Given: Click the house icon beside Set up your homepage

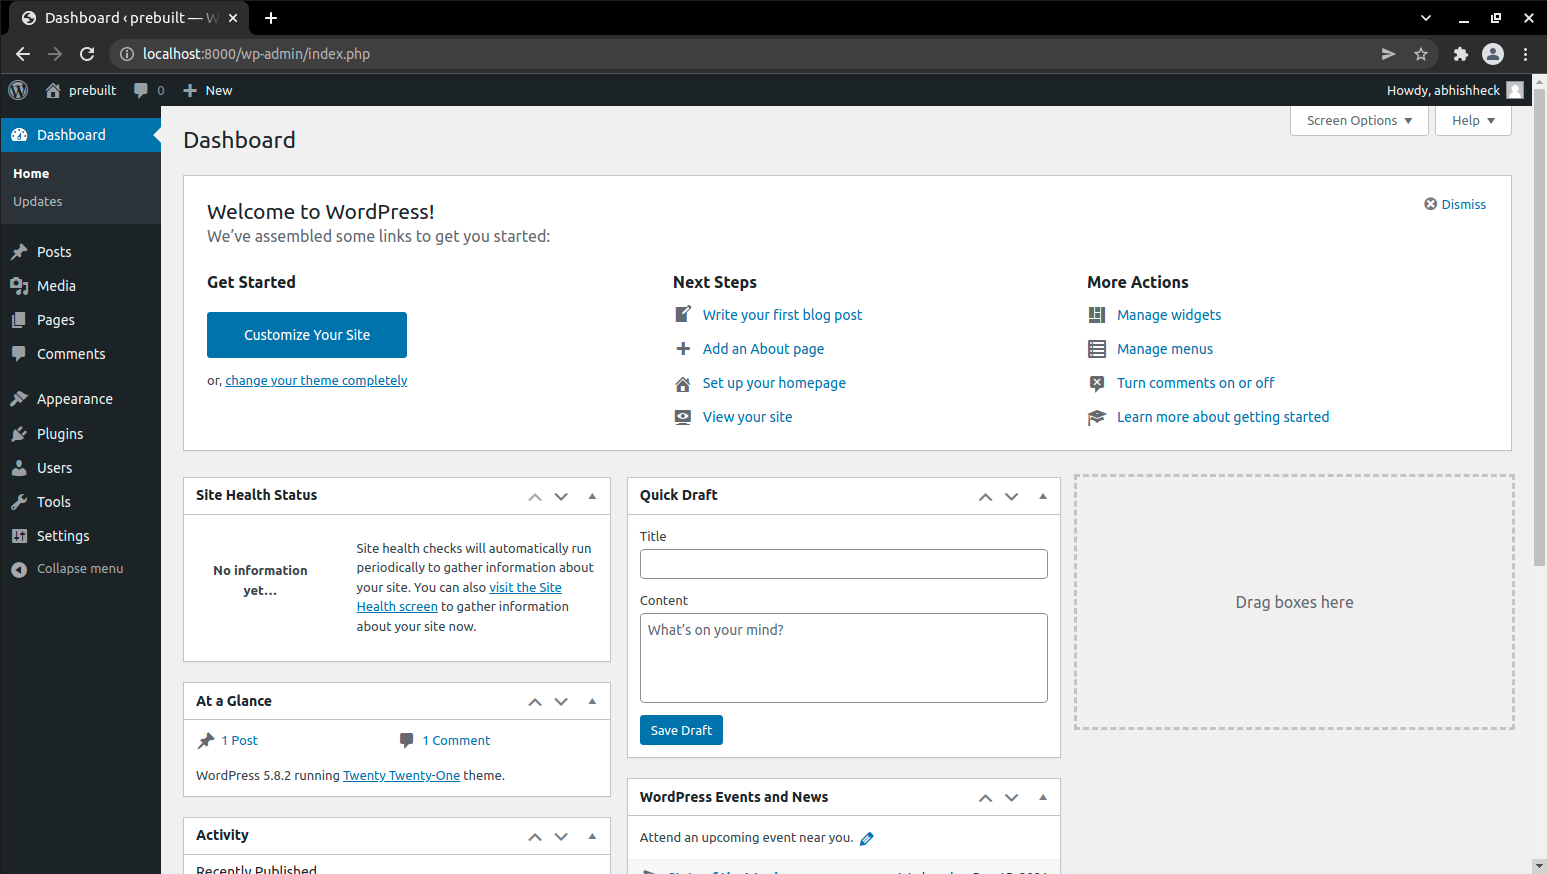Looking at the screenshot, I should coord(683,383).
